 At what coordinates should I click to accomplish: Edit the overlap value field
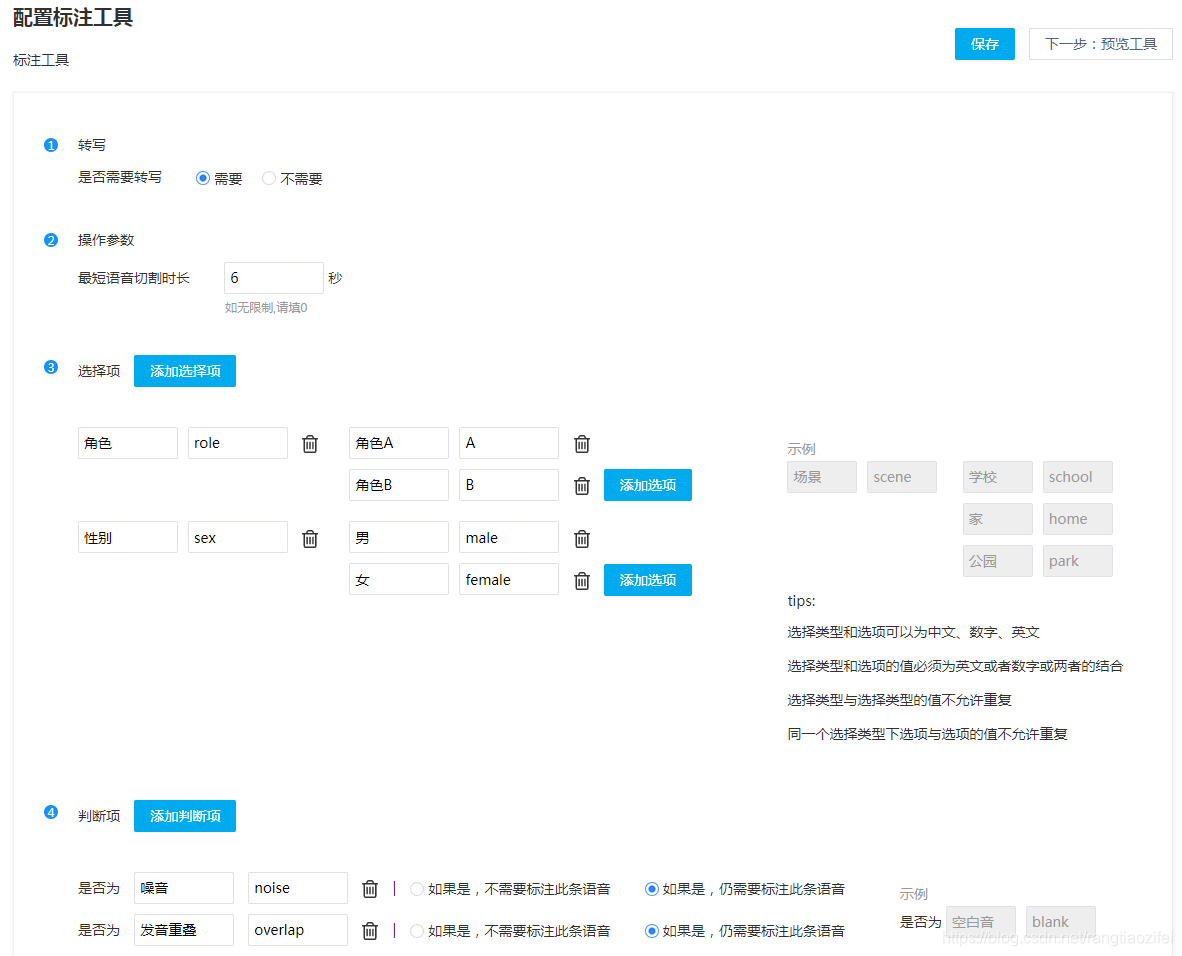(x=298, y=930)
